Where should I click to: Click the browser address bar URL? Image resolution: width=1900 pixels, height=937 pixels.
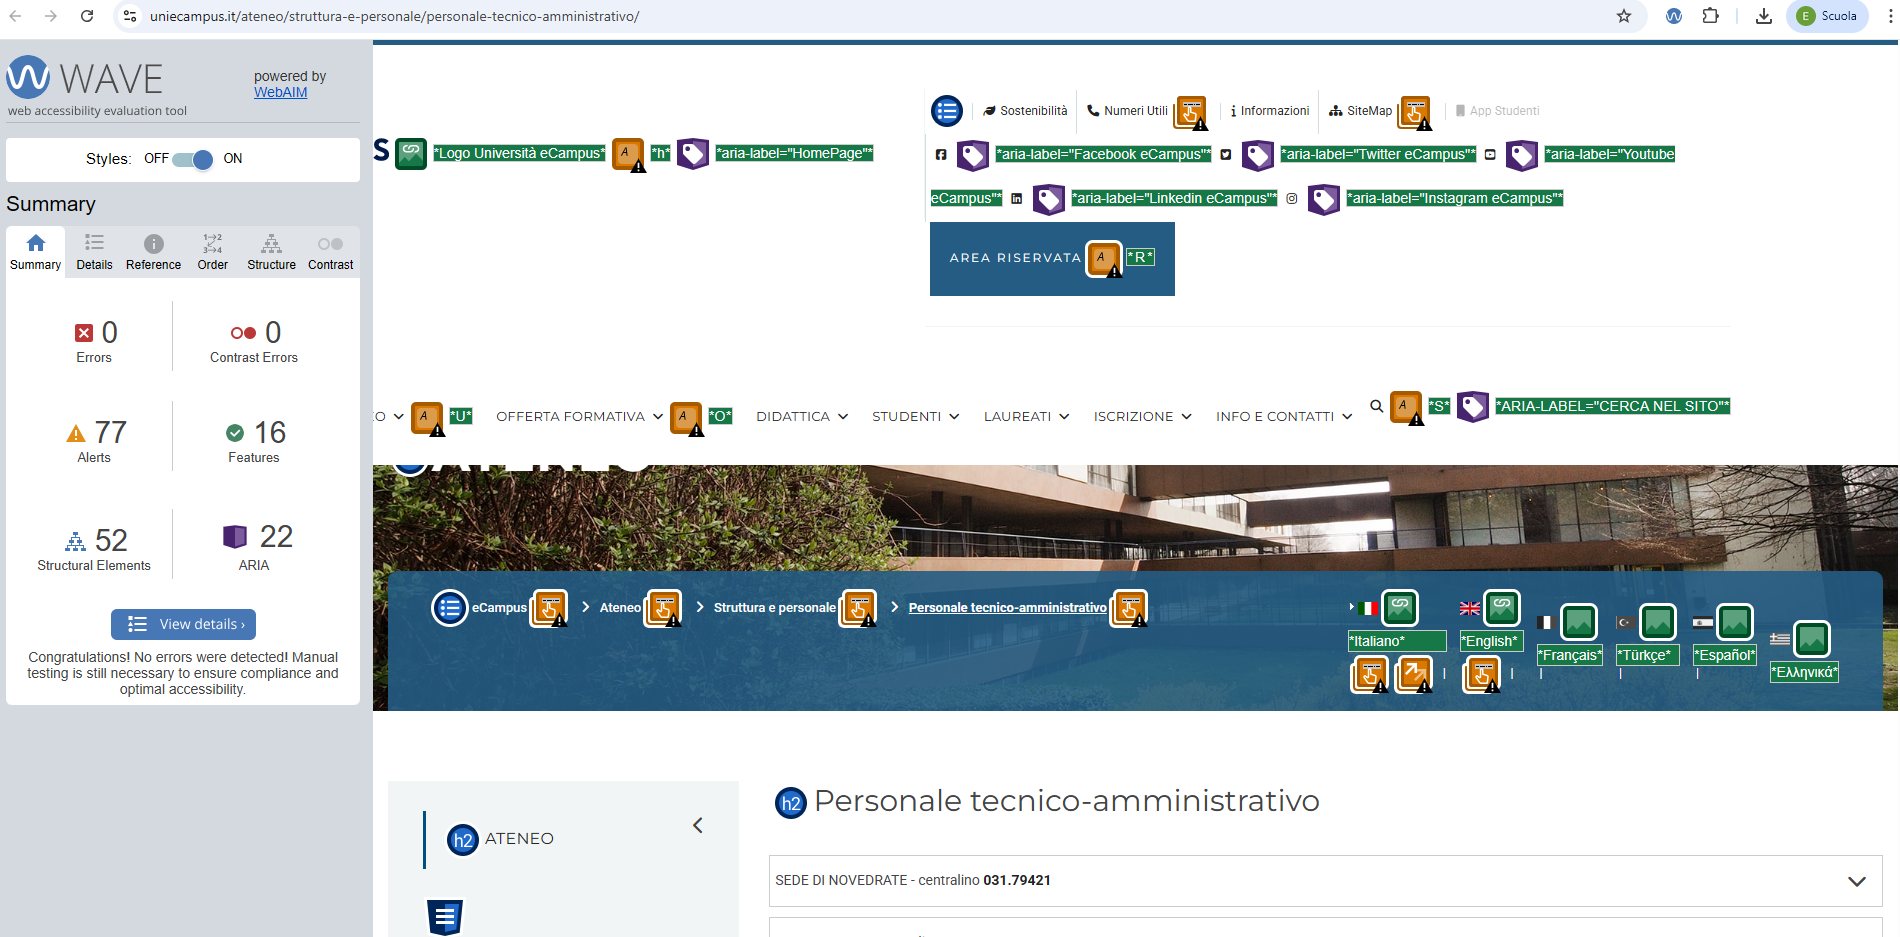pos(394,16)
